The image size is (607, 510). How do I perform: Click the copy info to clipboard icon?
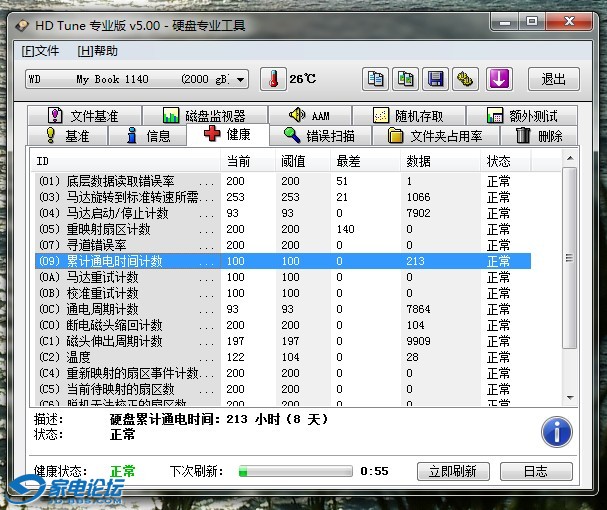375,79
